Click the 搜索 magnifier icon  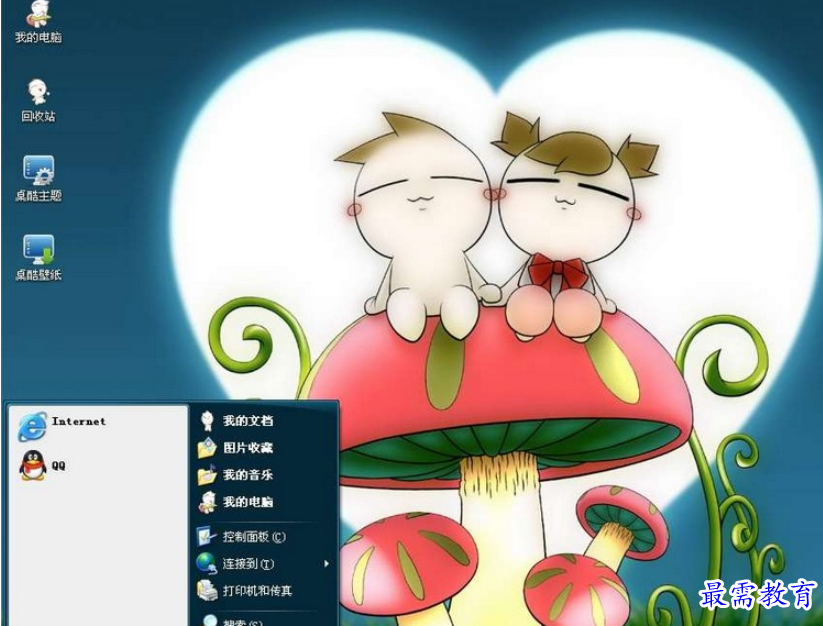[209, 620]
